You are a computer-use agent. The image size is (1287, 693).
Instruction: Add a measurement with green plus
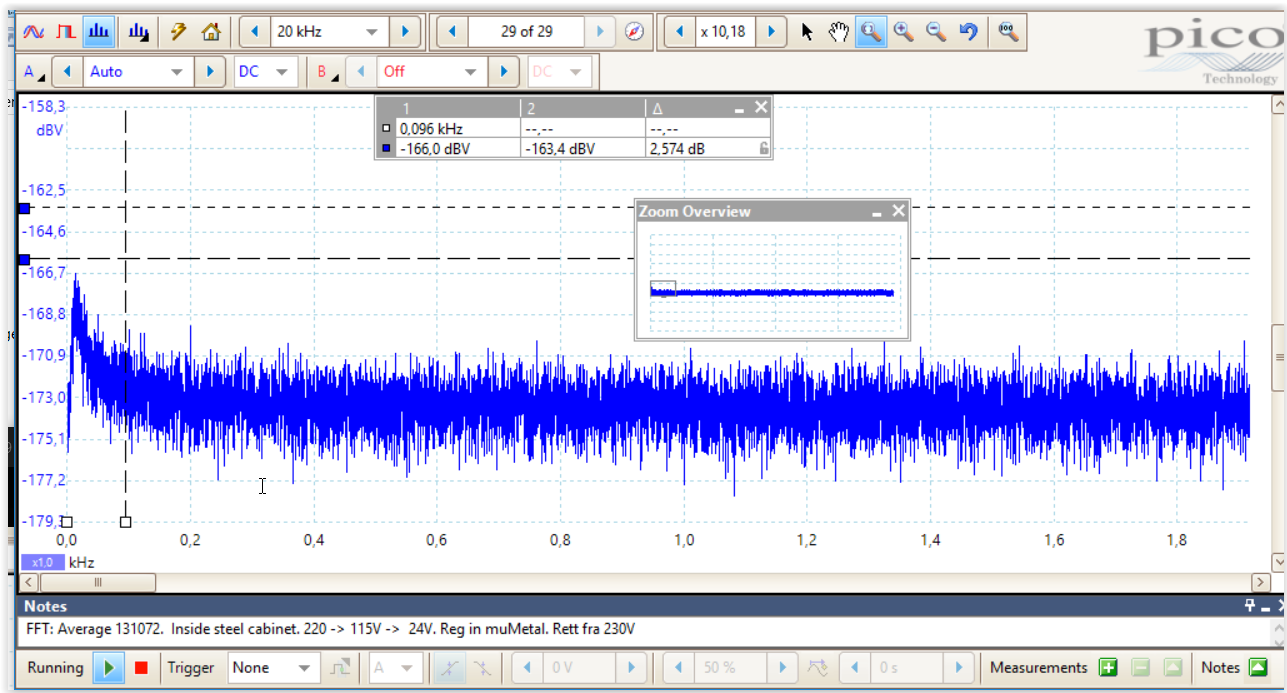click(x=1107, y=667)
